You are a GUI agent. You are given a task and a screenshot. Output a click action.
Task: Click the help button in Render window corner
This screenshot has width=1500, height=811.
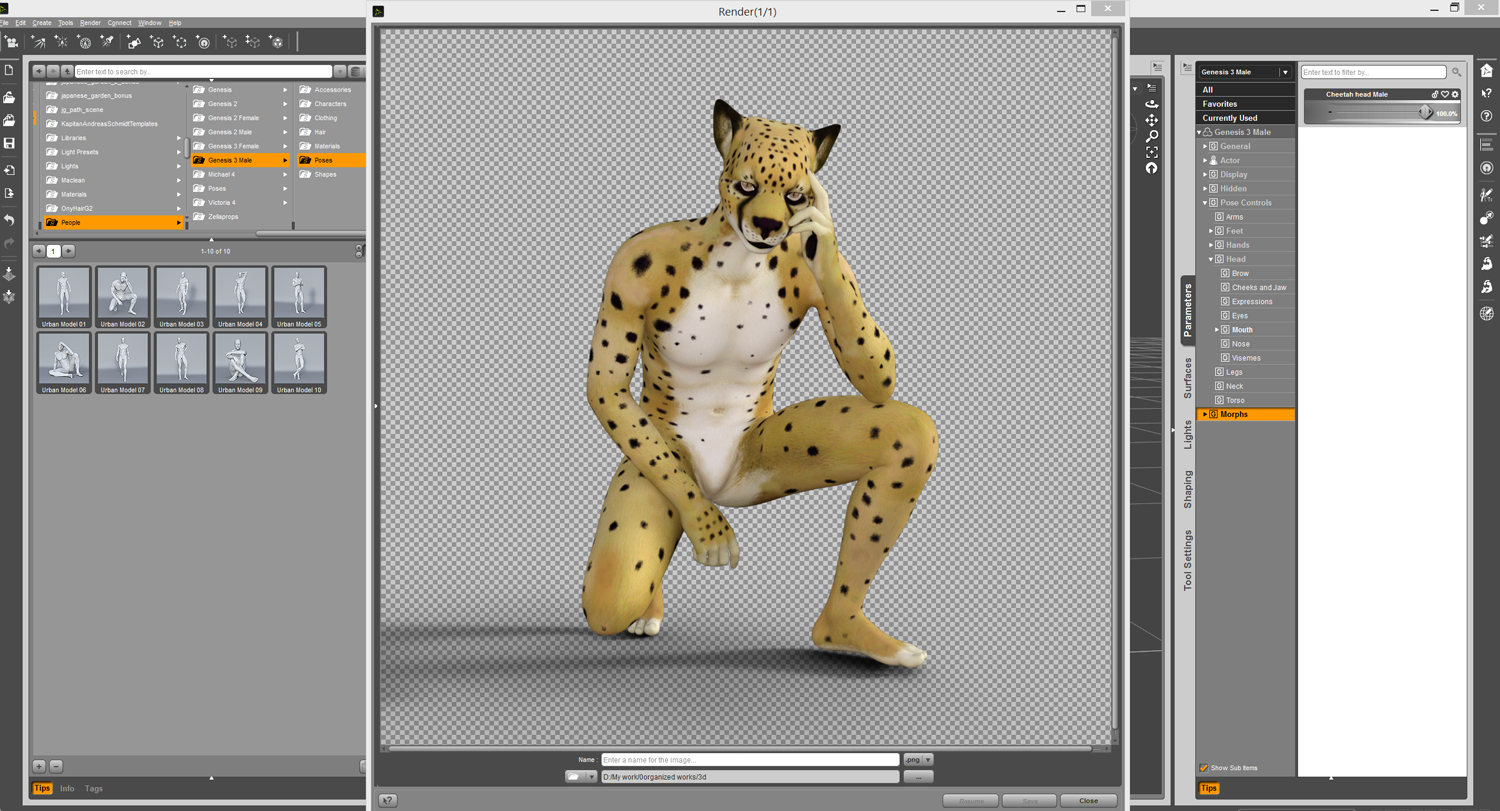[388, 800]
